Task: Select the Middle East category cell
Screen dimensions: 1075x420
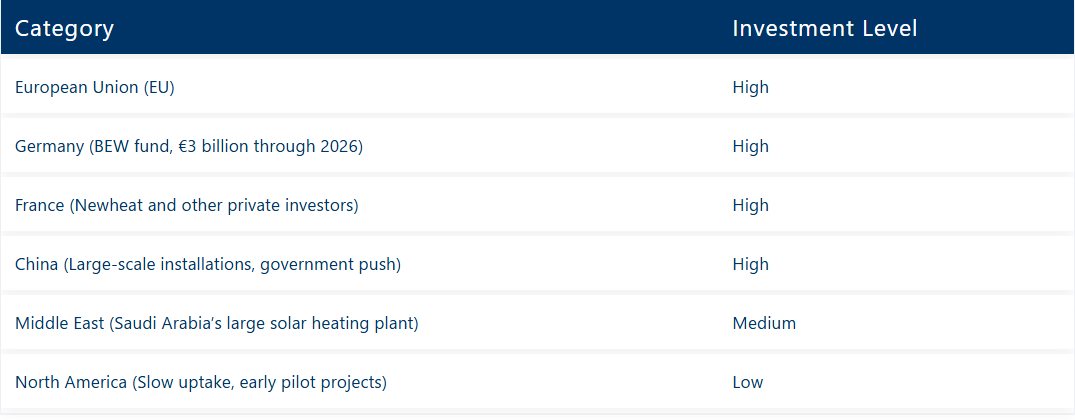Action: pos(216,323)
